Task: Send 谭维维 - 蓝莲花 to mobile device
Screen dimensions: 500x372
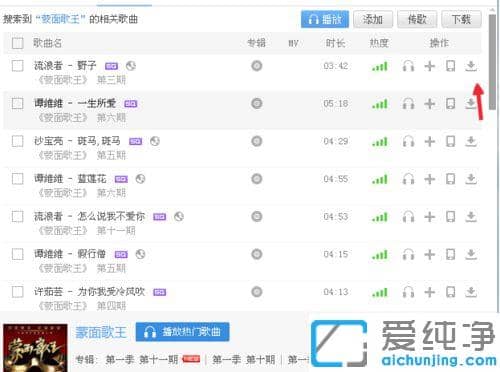Action: click(450, 179)
